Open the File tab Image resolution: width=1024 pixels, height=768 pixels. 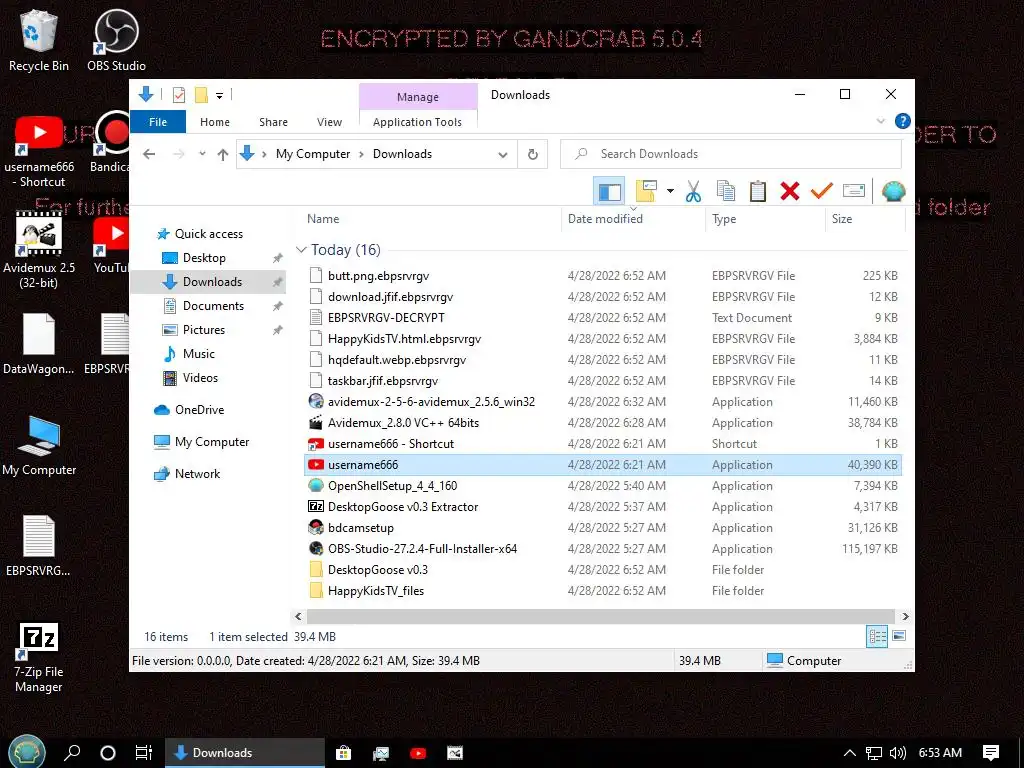[158, 122]
